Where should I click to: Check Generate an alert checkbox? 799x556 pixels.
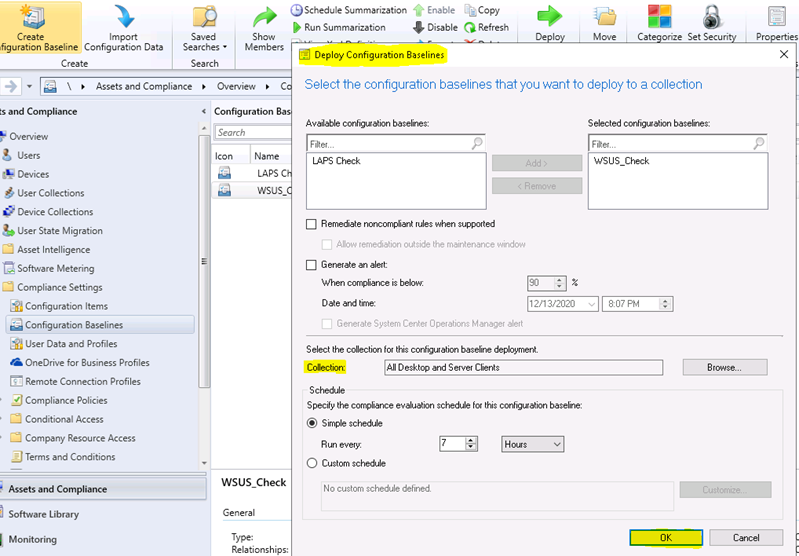[x=311, y=265]
